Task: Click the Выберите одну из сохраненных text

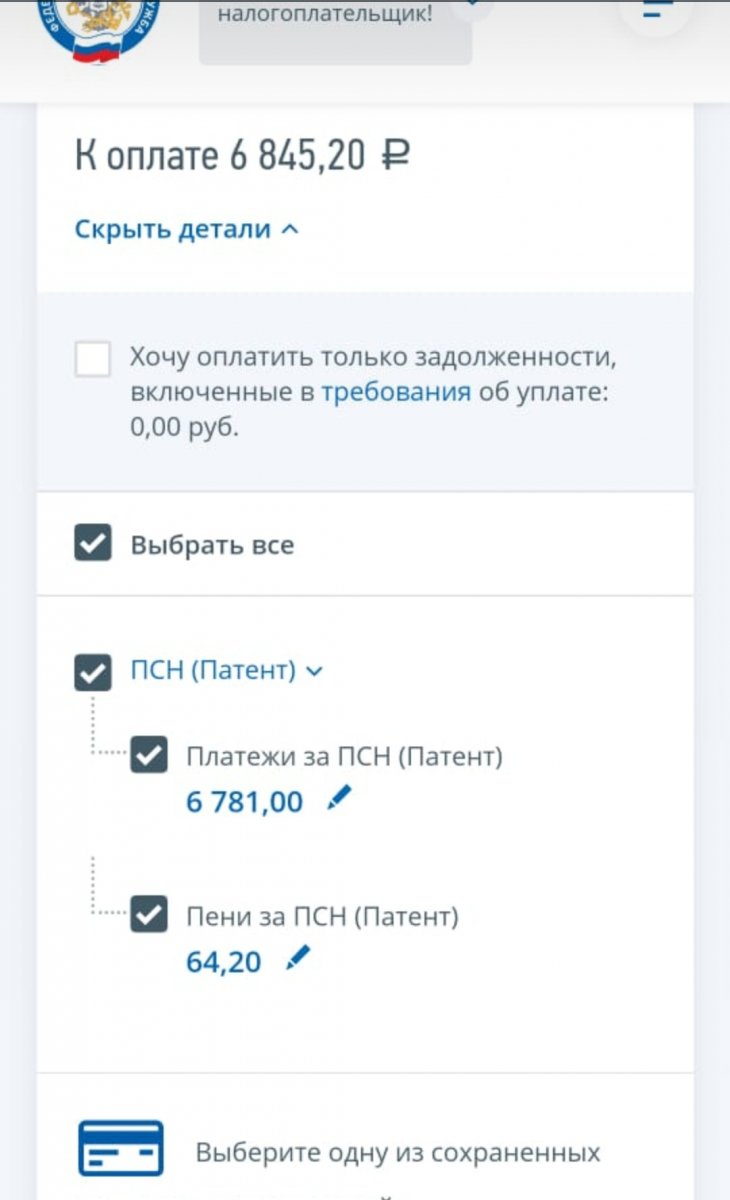Action: coord(398,1152)
